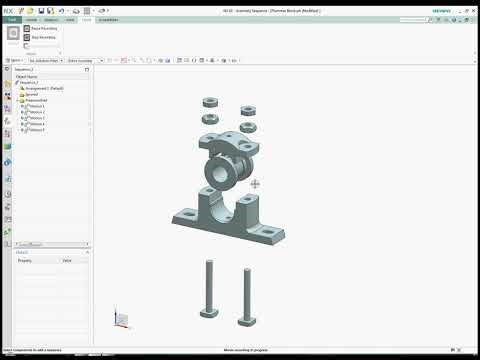Collapse the Details panel
The image size is (480, 360).
click(87, 253)
